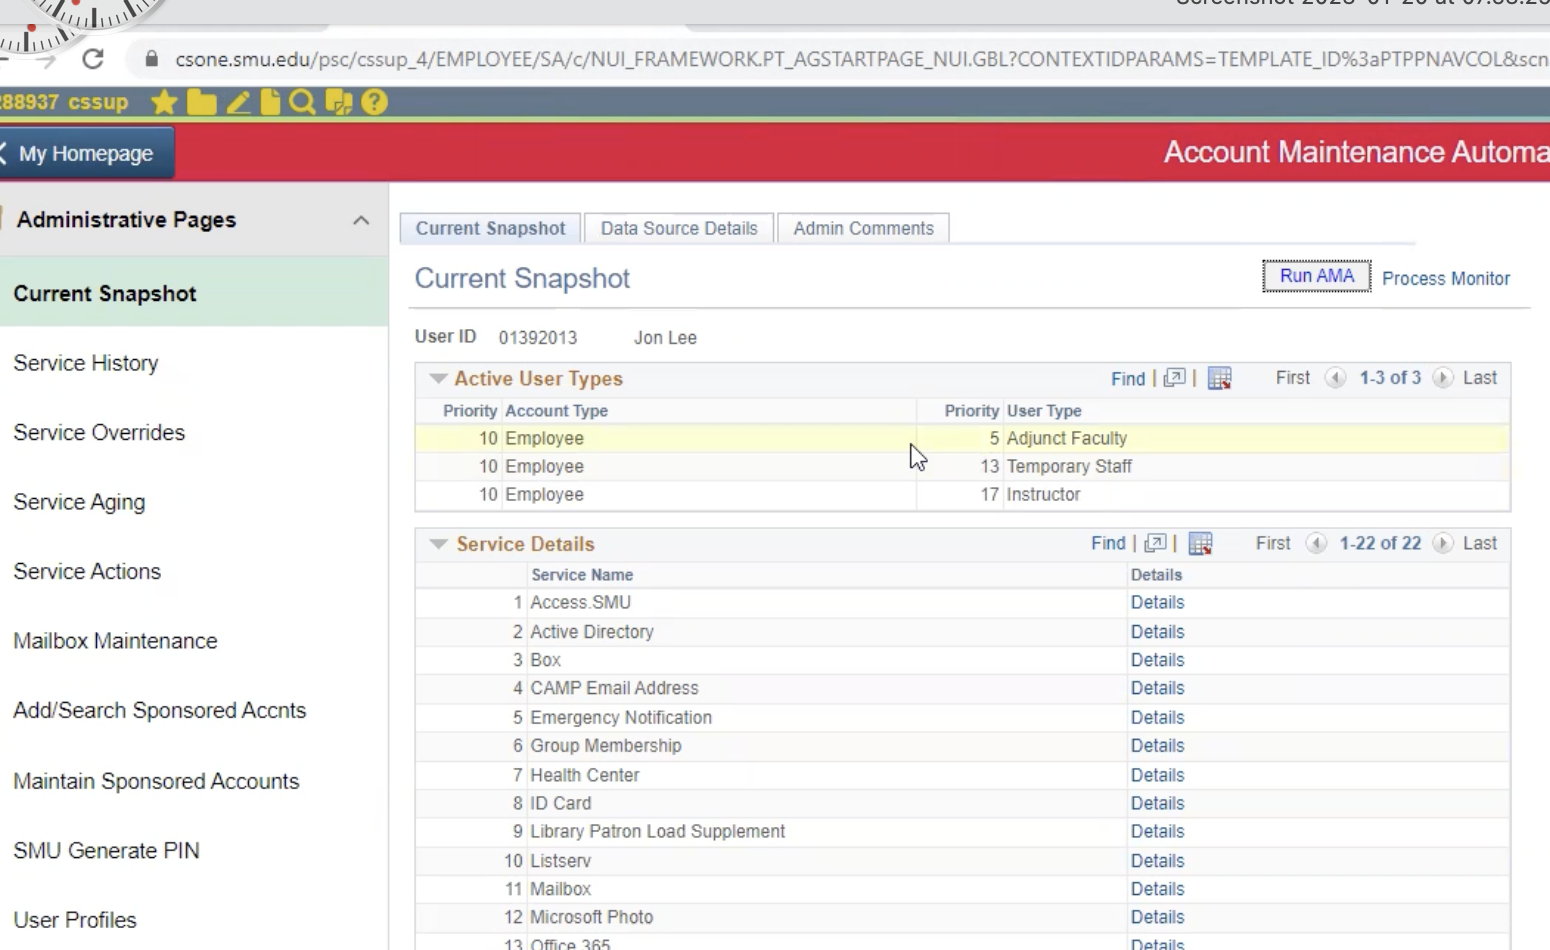Screen dimensions: 1550x950
Task: Reload the page with browser refresh button
Action: [93, 59]
